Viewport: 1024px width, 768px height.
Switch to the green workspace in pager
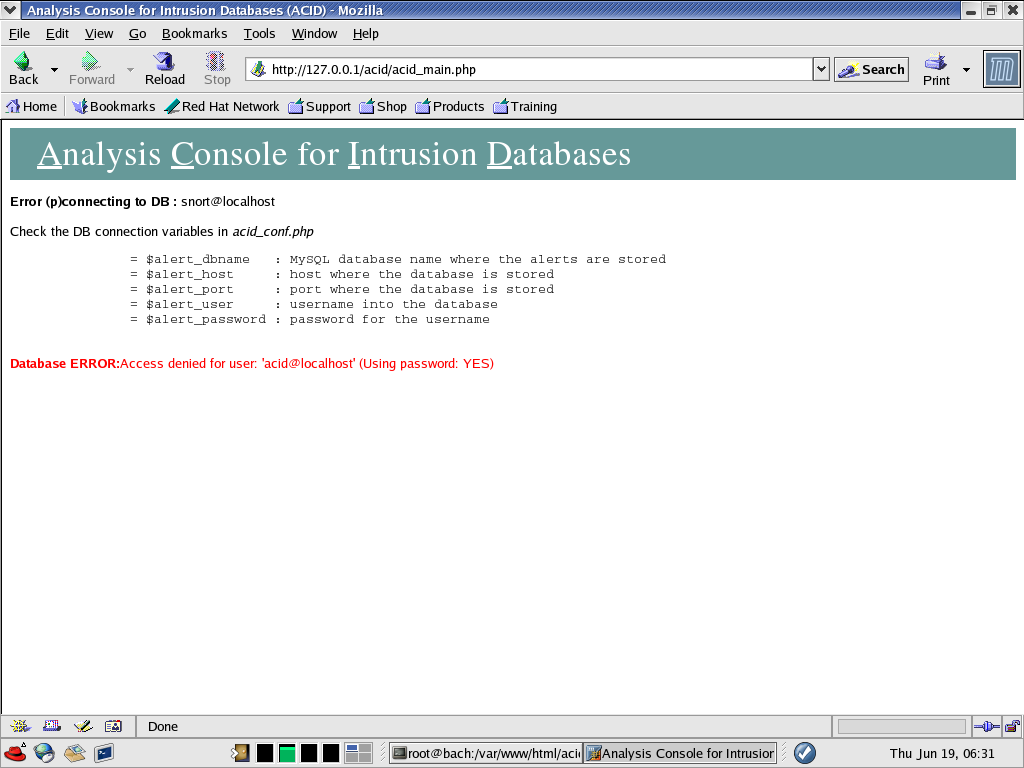pos(287,753)
